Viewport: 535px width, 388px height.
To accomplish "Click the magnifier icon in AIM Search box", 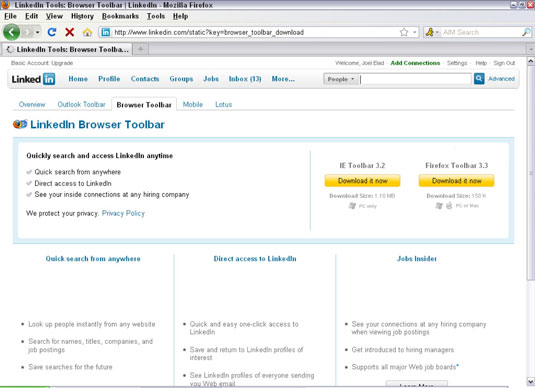I will pyautogui.click(x=526, y=32).
